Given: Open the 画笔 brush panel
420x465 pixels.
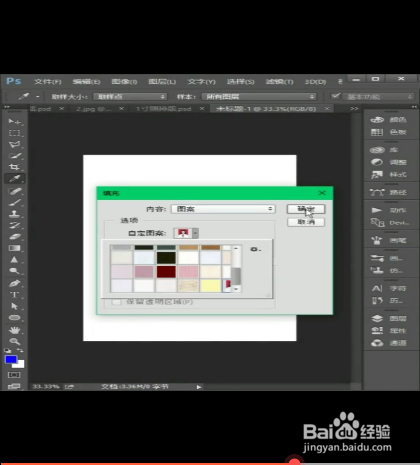Looking at the screenshot, I should click(389, 240).
